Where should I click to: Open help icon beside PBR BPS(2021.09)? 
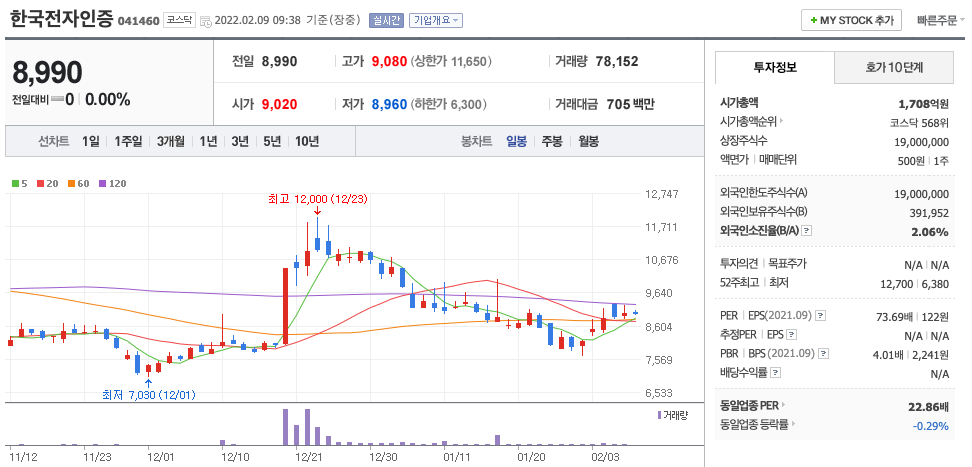pyautogui.click(x=823, y=354)
